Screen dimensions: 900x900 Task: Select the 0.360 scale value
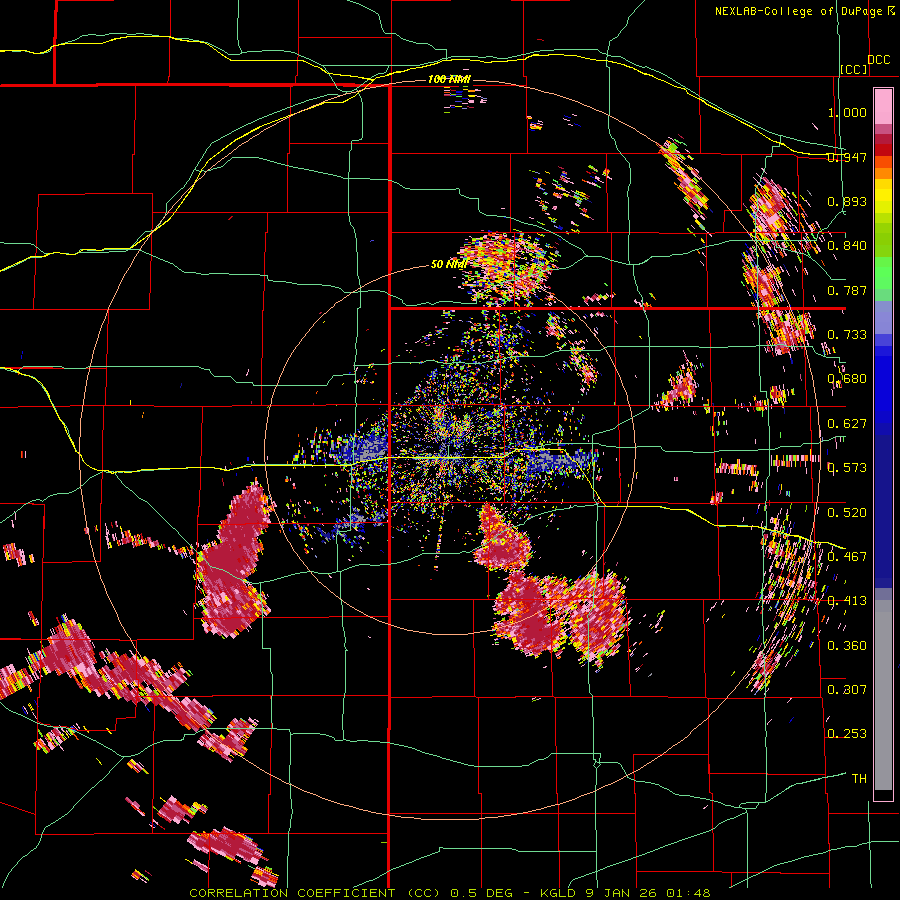[x=847, y=646]
